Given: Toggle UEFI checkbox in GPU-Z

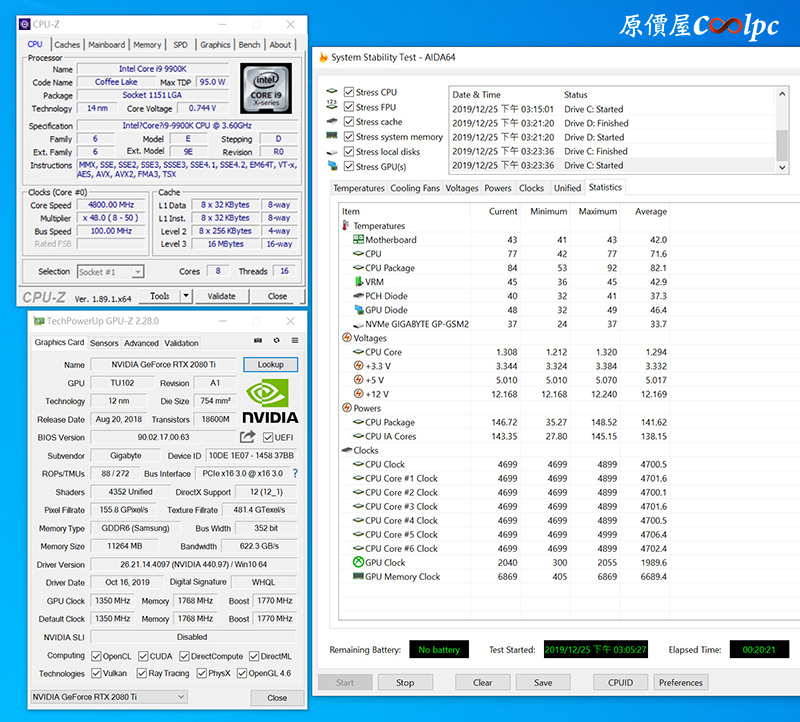Looking at the screenshot, I should pos(268,437).
